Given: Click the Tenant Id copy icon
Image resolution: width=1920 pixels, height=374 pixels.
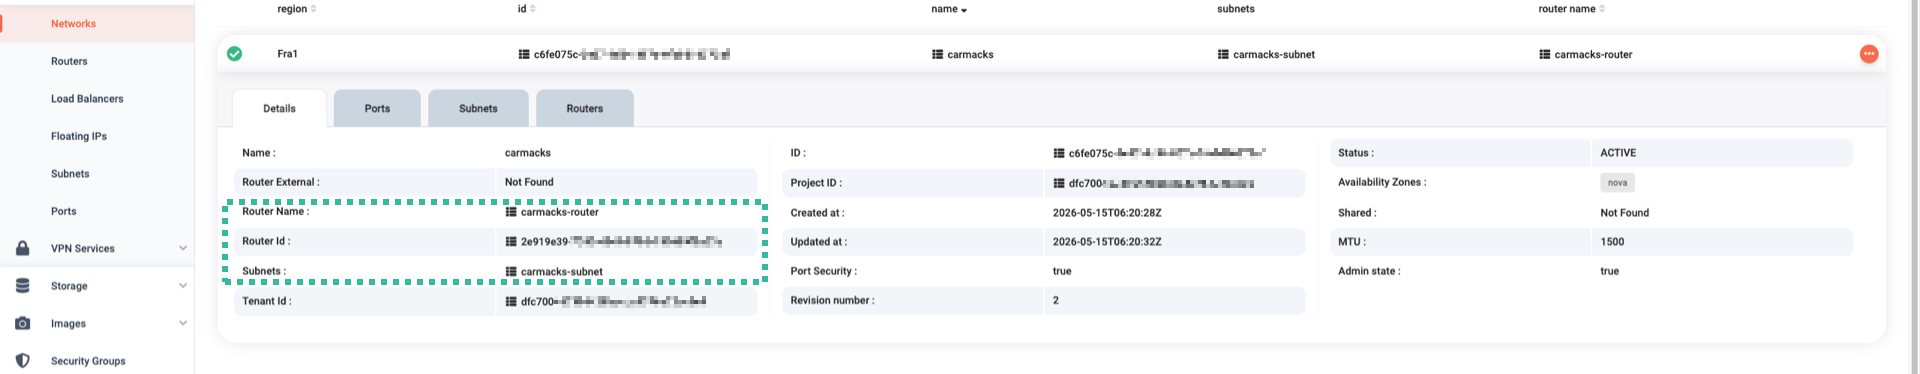Looking at the screenshot, I should [x=511, y=301].
